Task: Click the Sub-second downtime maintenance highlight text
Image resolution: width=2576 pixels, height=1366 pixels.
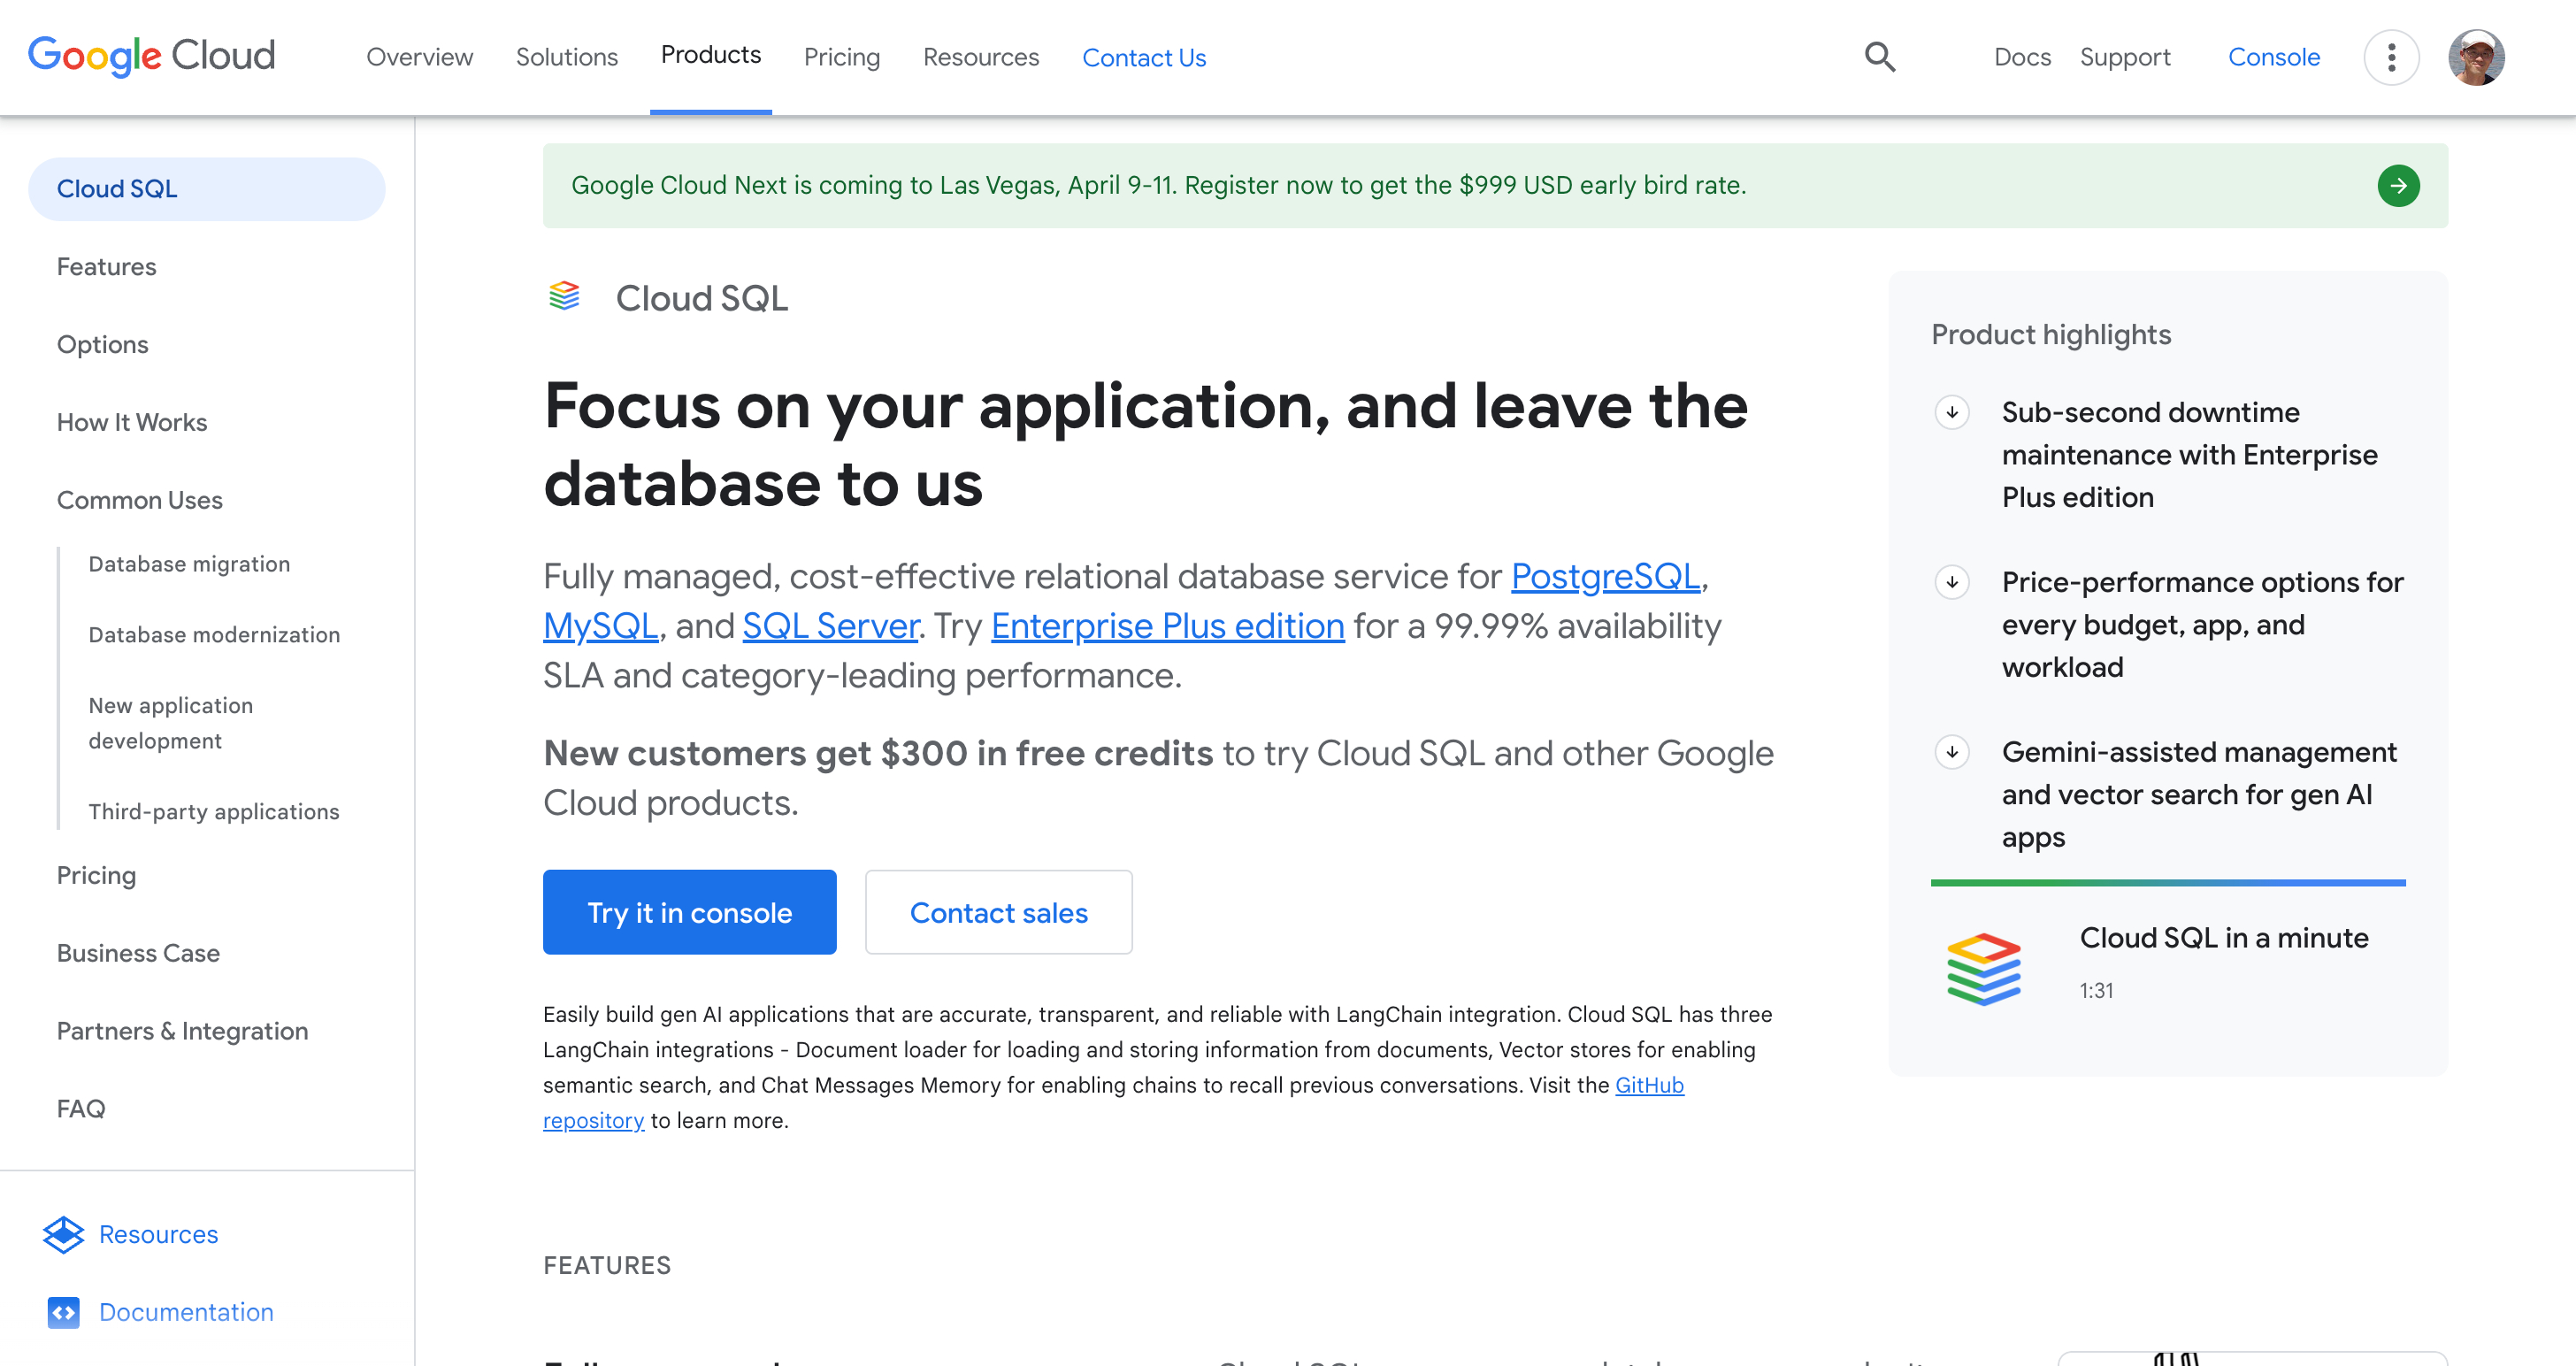Action: (x=2189, y=455)
